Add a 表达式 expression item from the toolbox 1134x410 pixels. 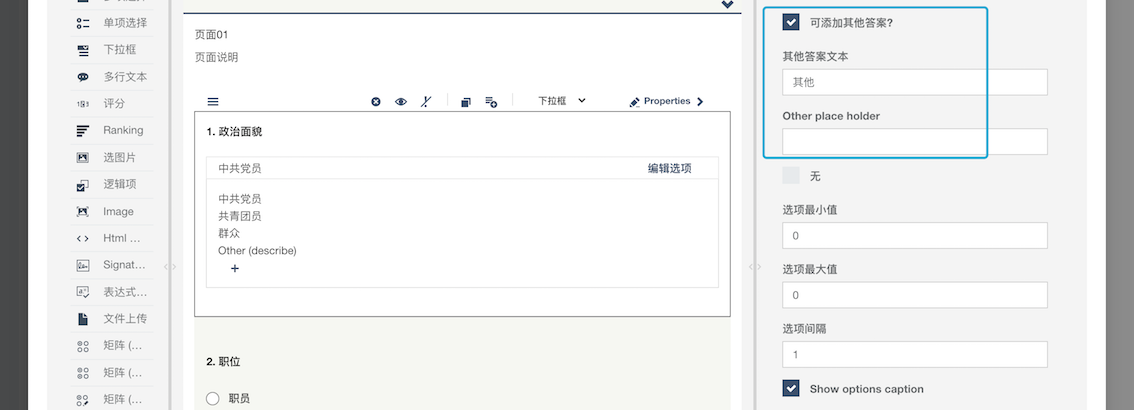click(x=112, y=292)
